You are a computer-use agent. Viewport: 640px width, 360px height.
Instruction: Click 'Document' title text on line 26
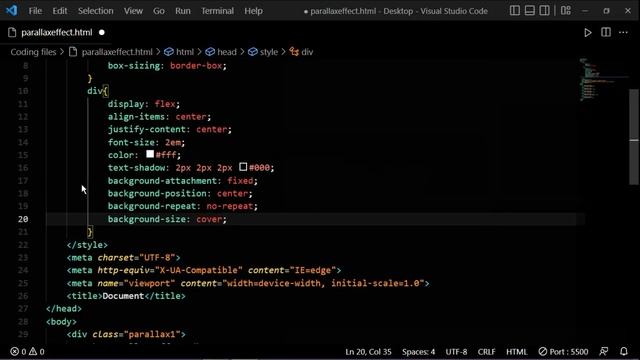coord(123,296)
